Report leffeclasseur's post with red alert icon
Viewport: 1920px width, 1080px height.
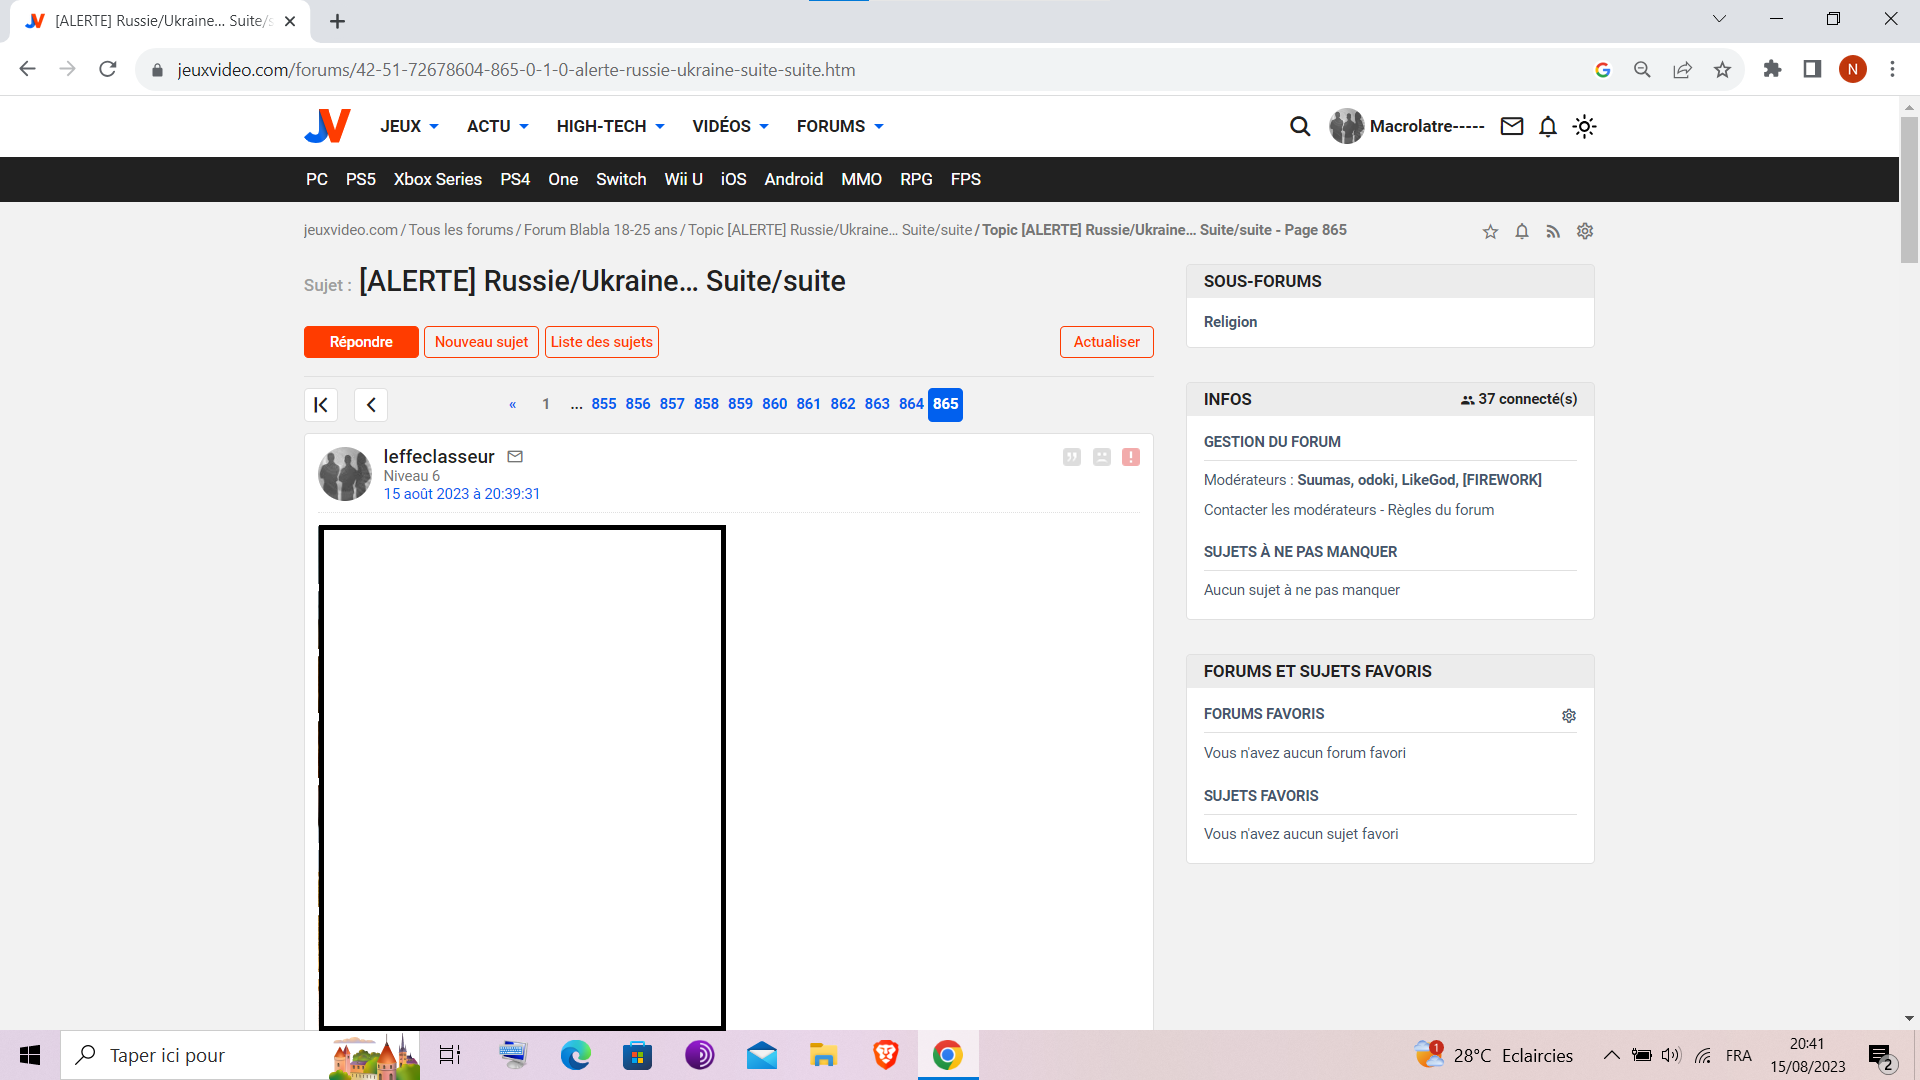point(1130,457)
